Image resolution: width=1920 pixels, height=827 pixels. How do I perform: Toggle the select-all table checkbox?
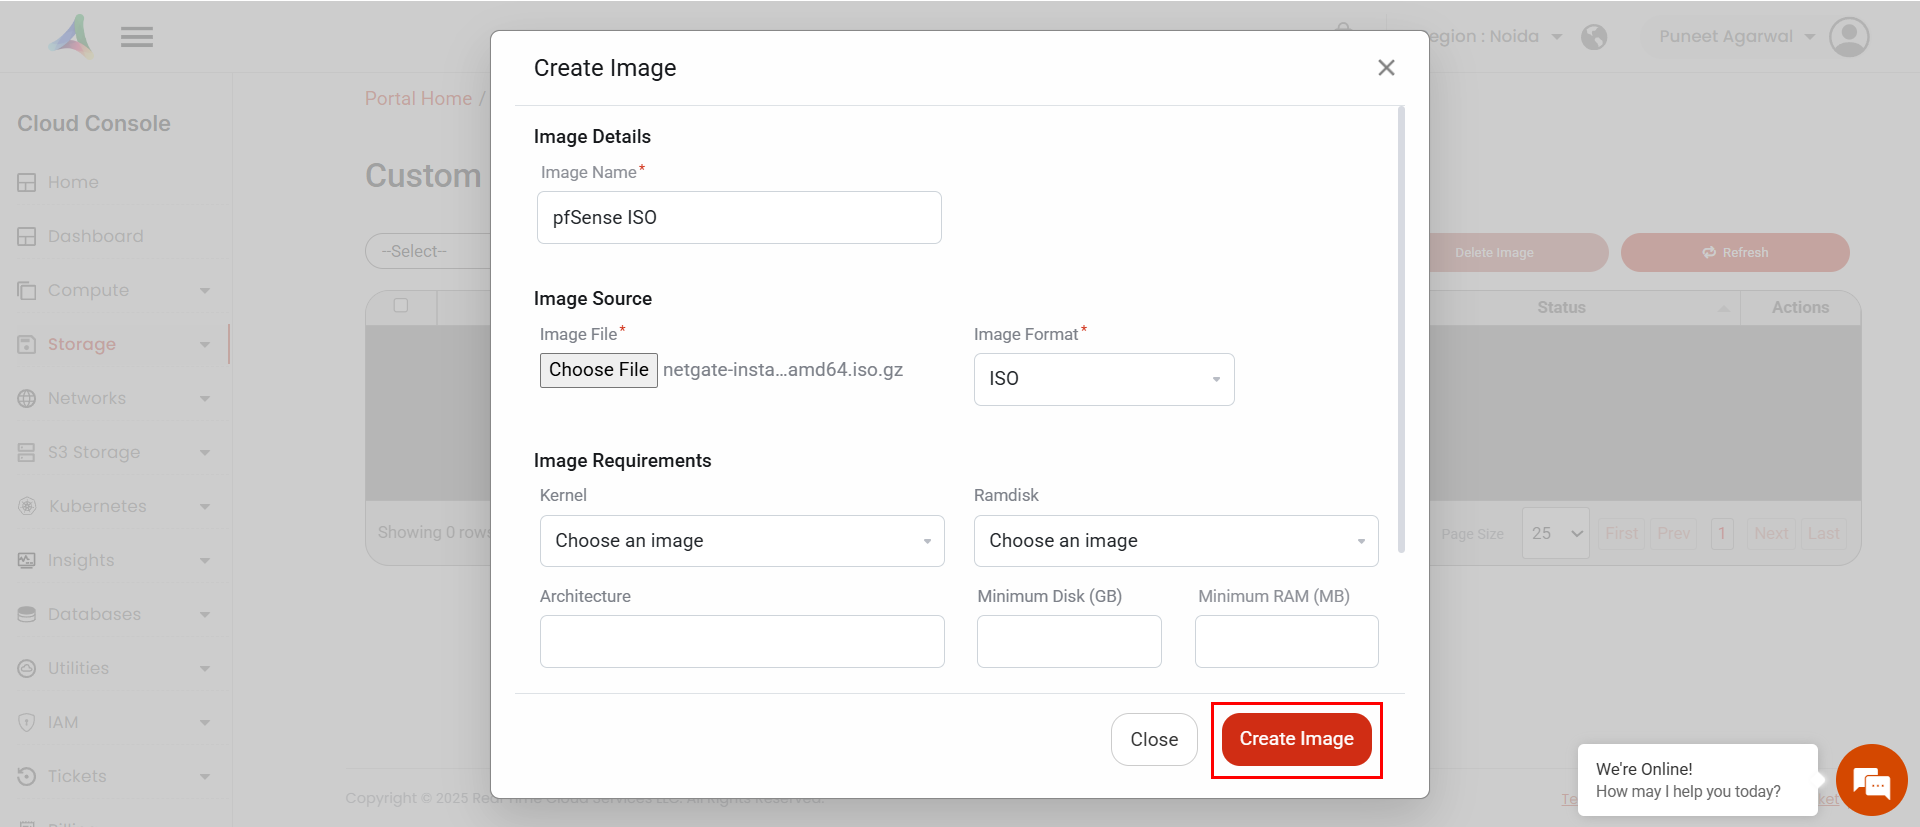401,306
